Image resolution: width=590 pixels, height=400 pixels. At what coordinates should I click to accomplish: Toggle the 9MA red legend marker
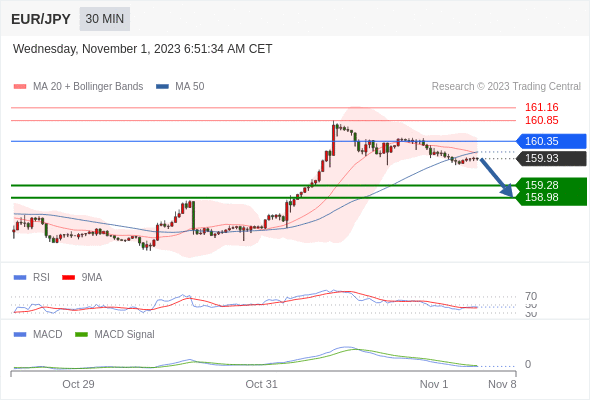68,278
